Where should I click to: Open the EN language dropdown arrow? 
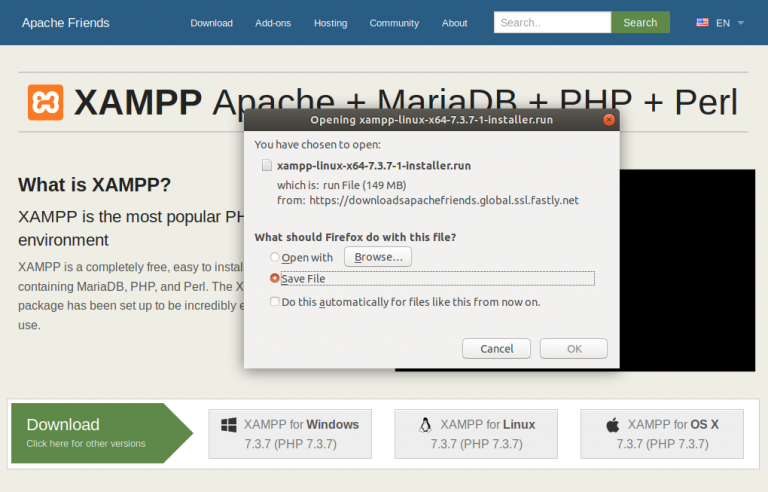[x=741, y=23]
